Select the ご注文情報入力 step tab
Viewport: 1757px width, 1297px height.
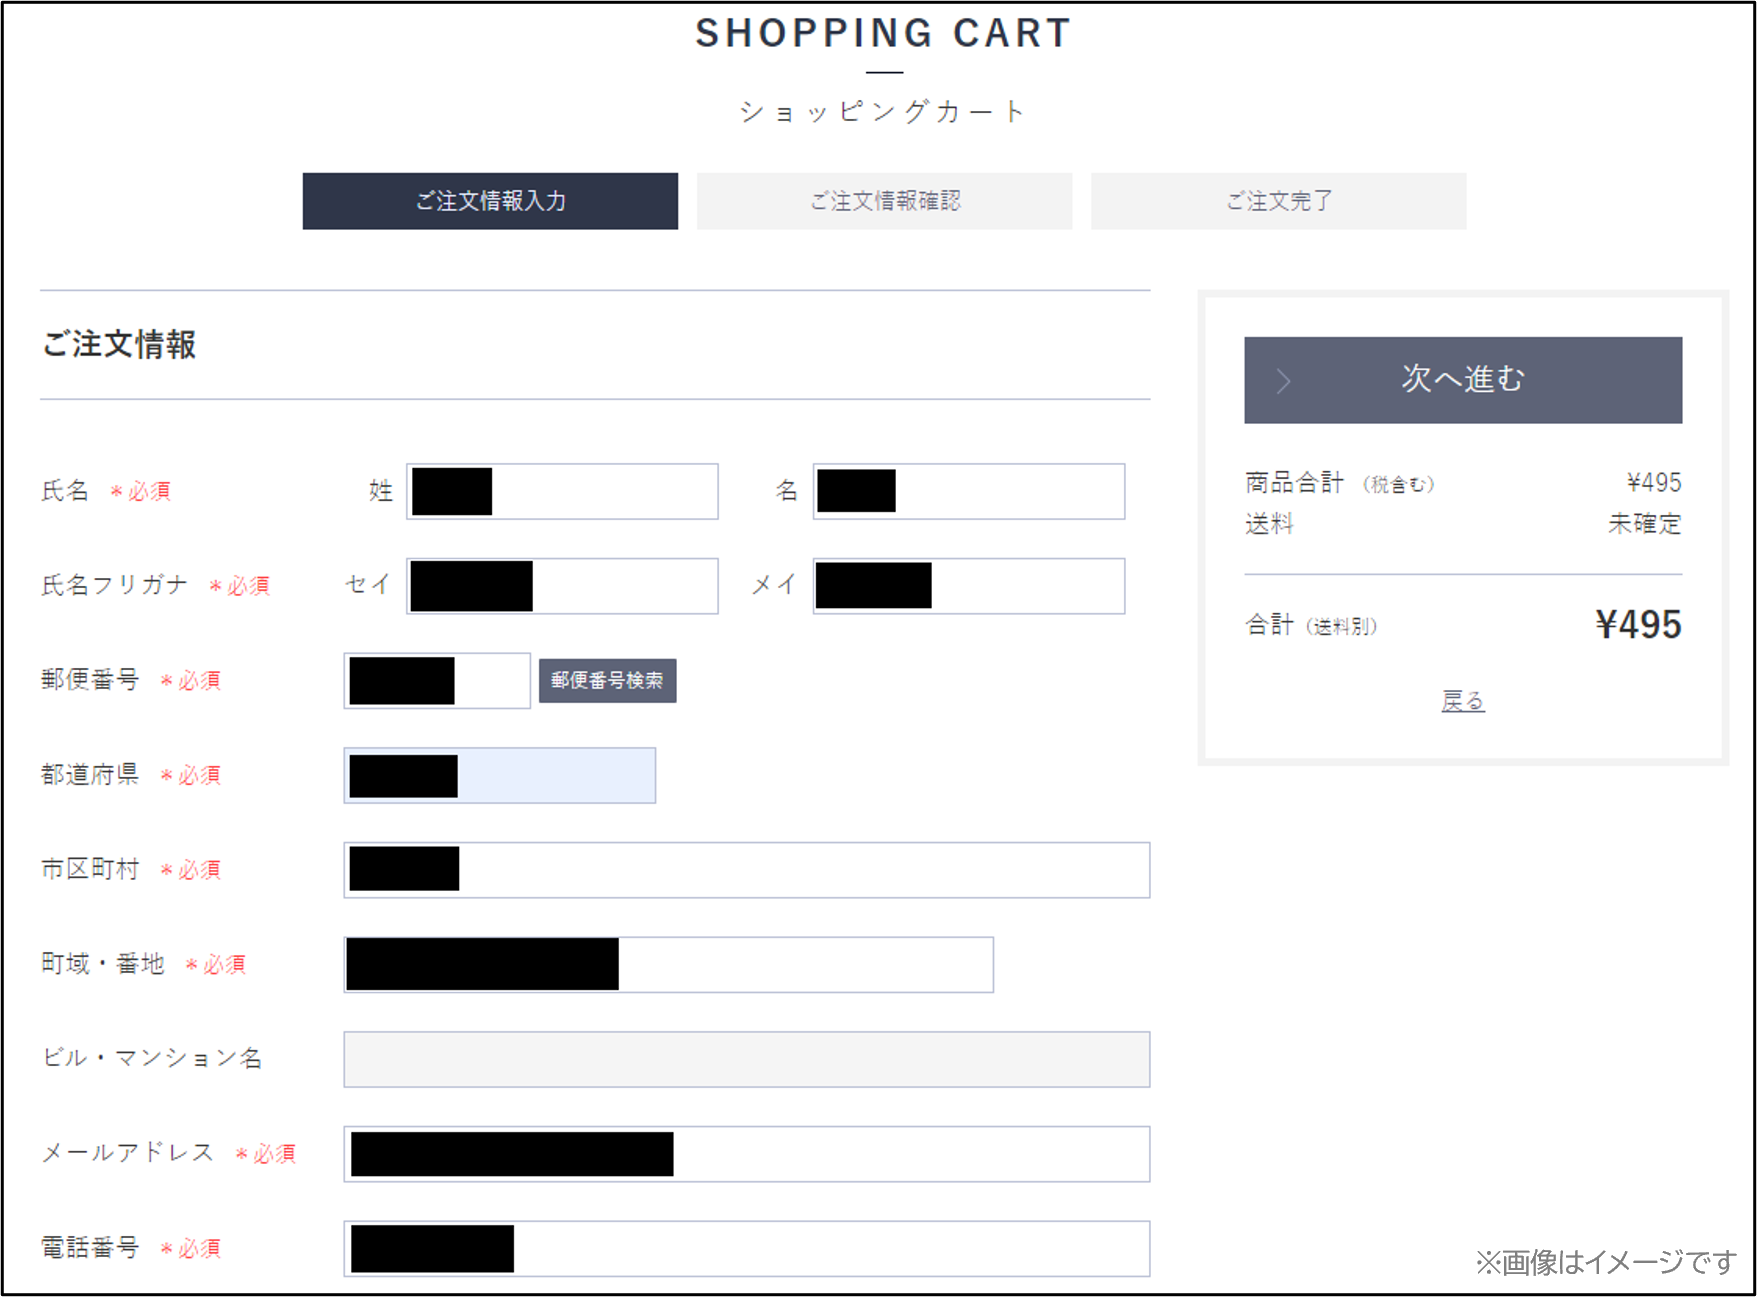(490, 201)
